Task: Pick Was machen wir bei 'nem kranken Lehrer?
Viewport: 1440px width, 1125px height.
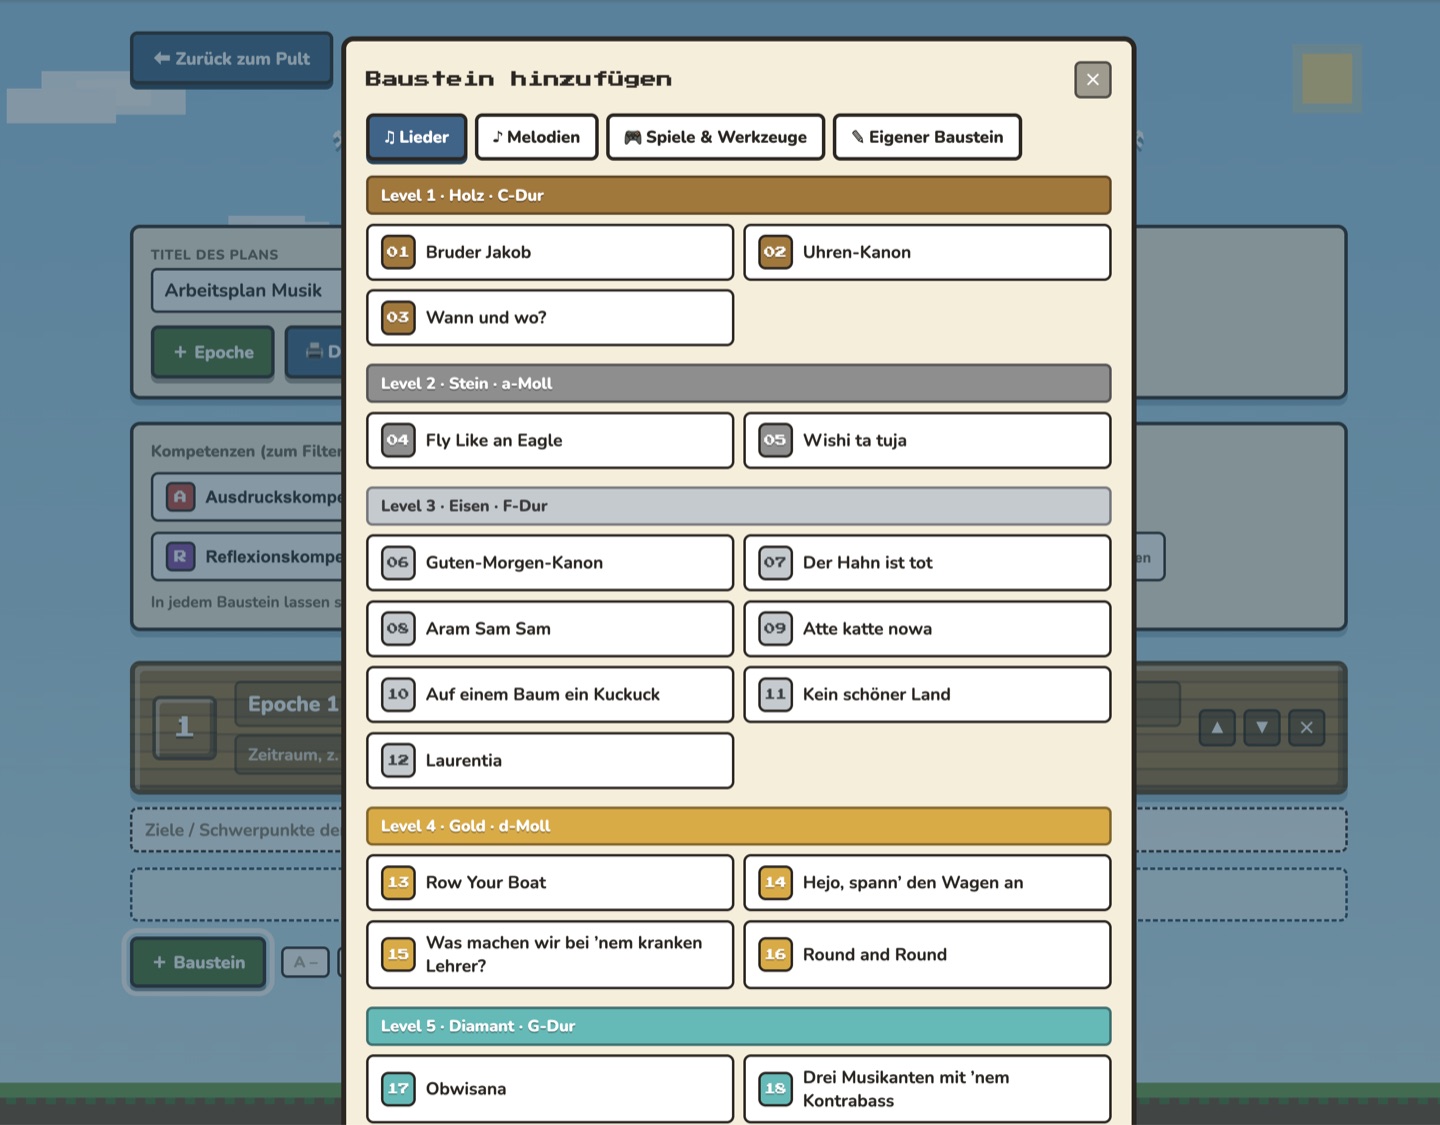Action: tap(550, 955)
